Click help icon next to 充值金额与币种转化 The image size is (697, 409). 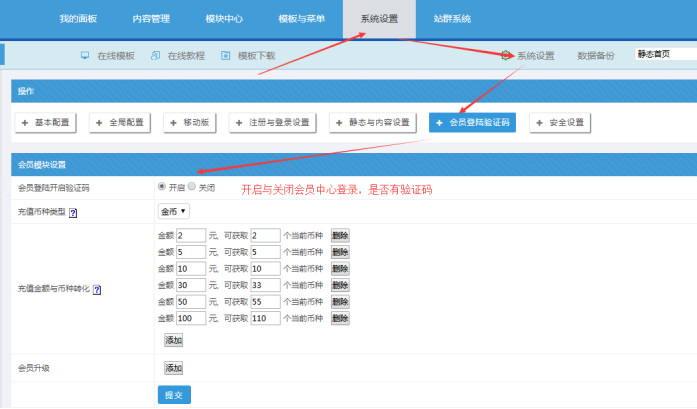97,289
